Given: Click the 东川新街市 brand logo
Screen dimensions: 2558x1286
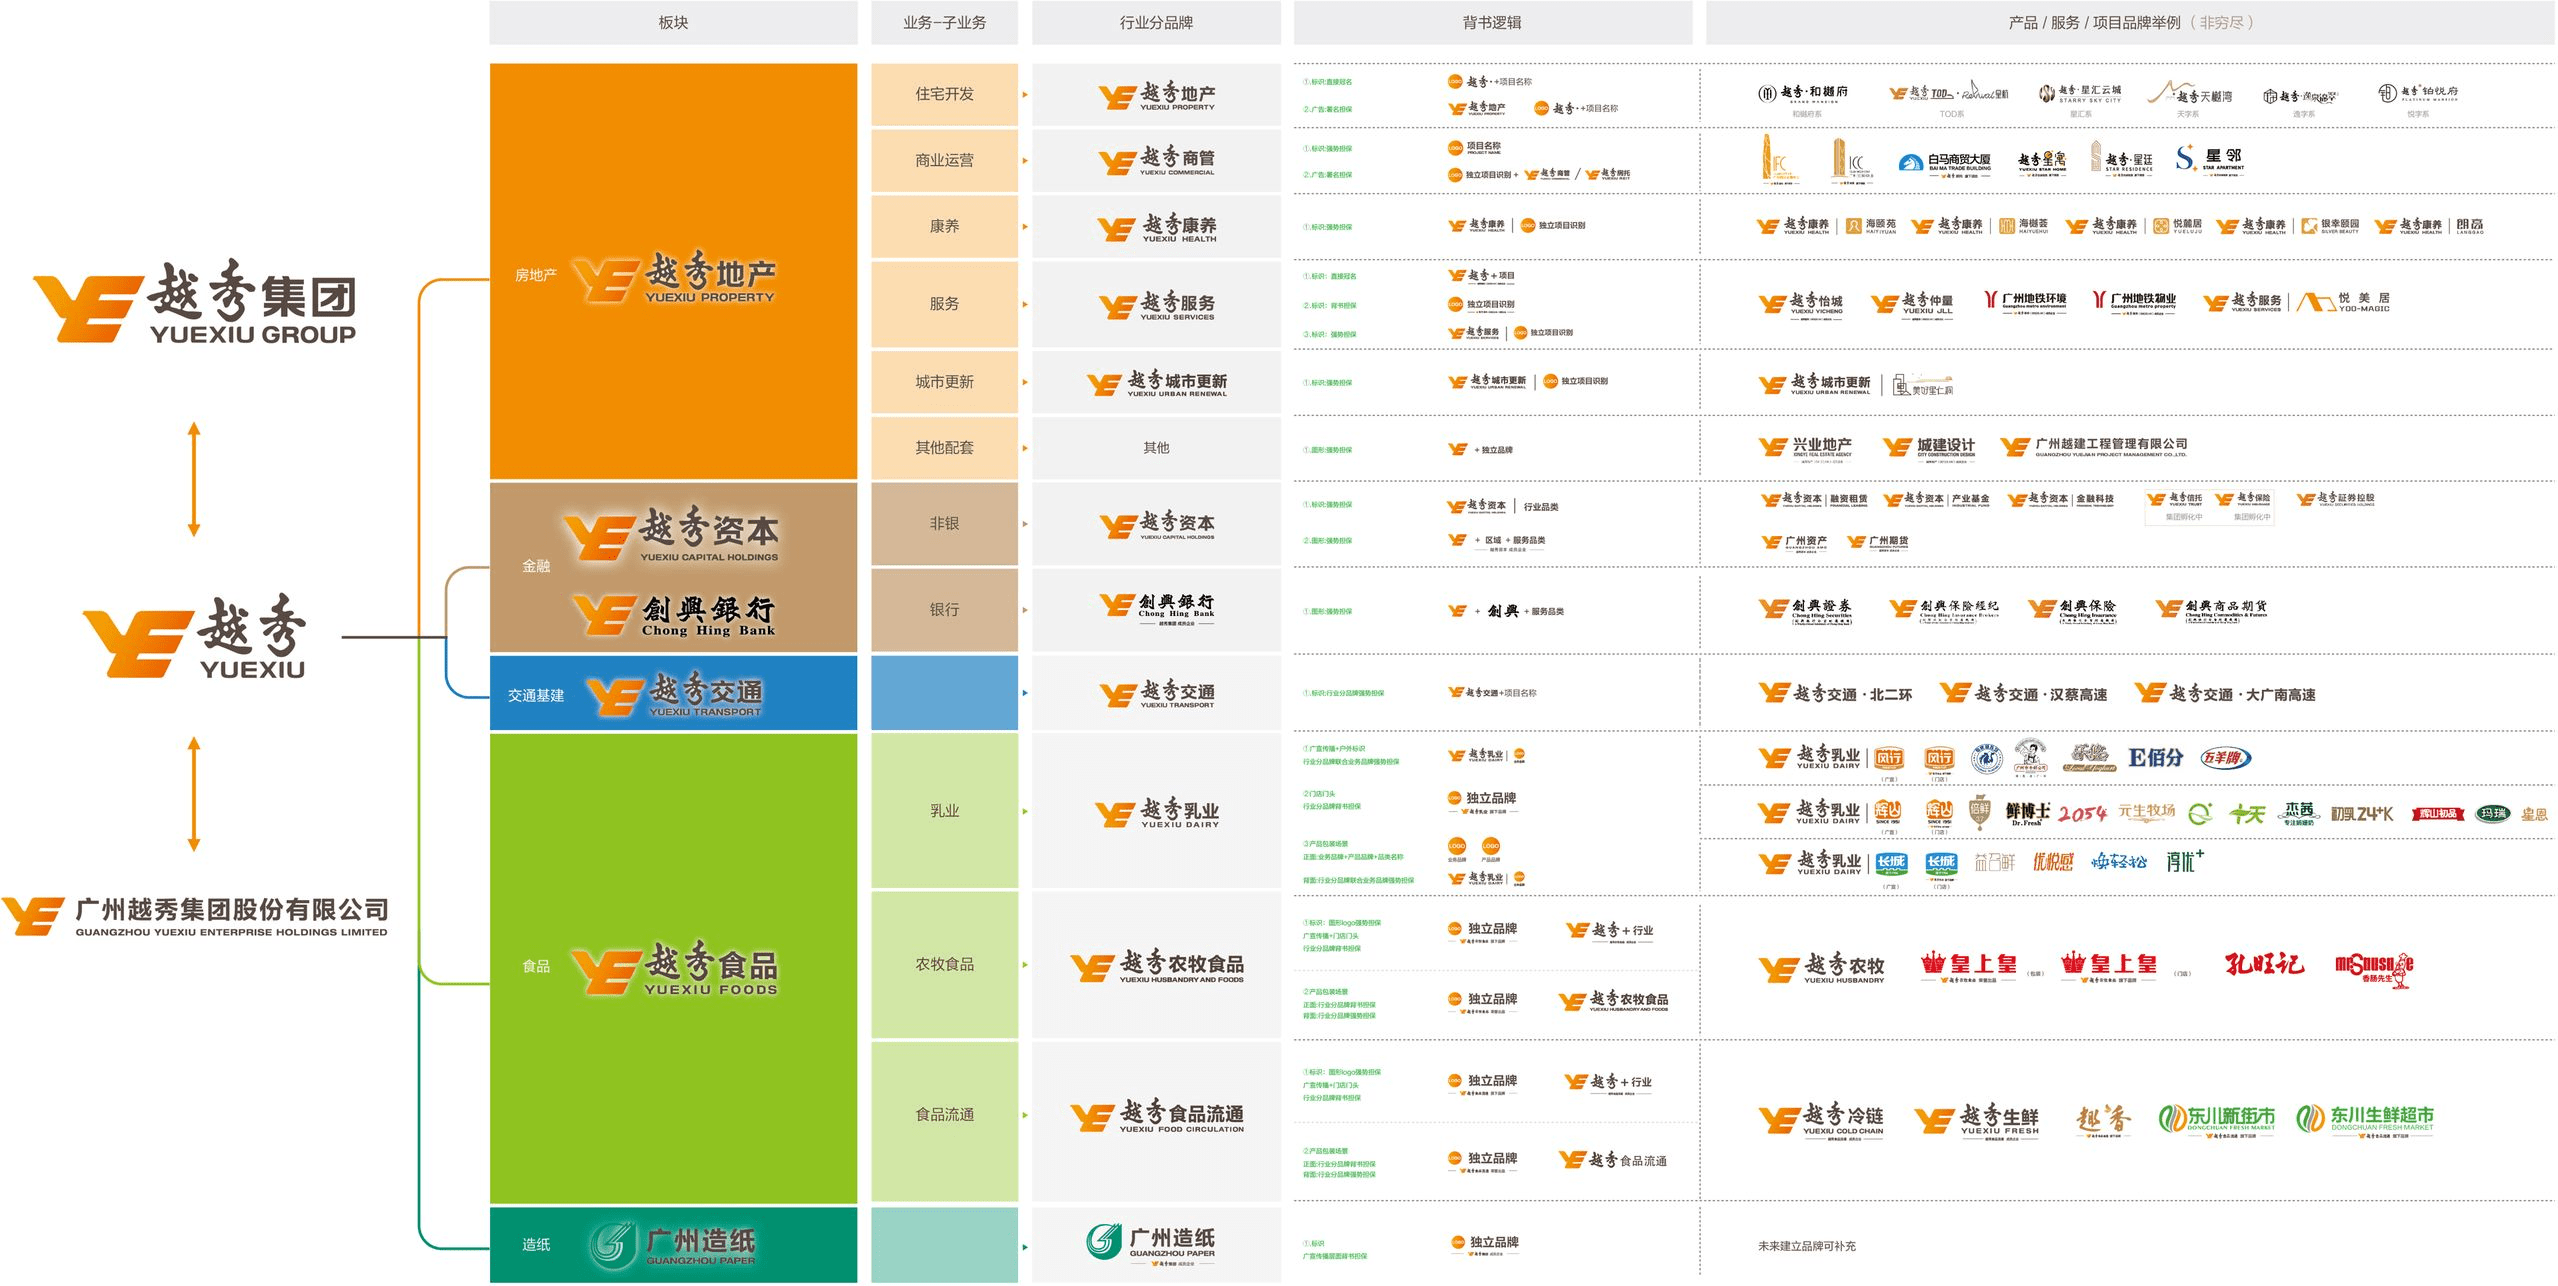Looking at the screenshot, I should (x=2216, y=1121).
